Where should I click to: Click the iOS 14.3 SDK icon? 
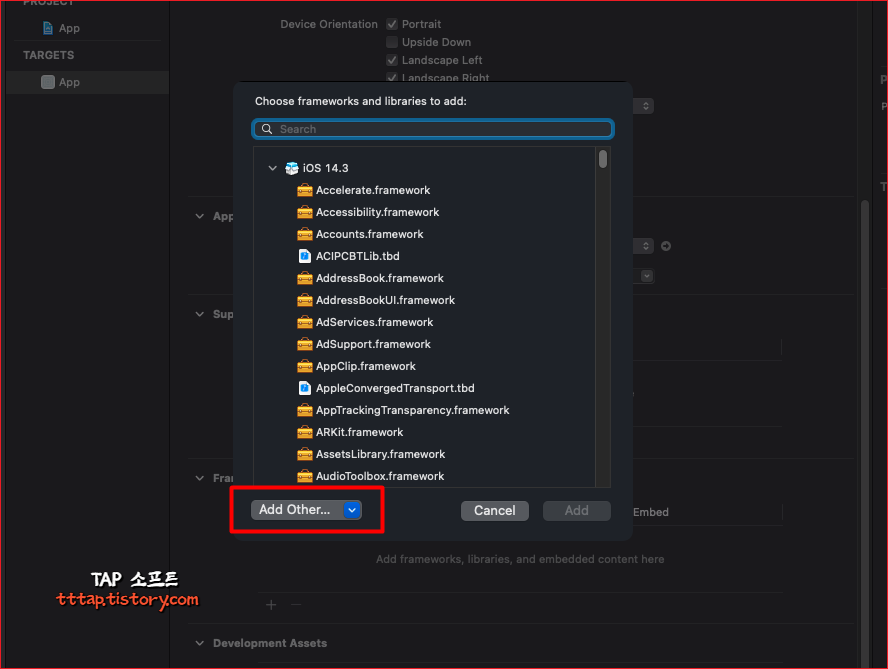point(292,168)
